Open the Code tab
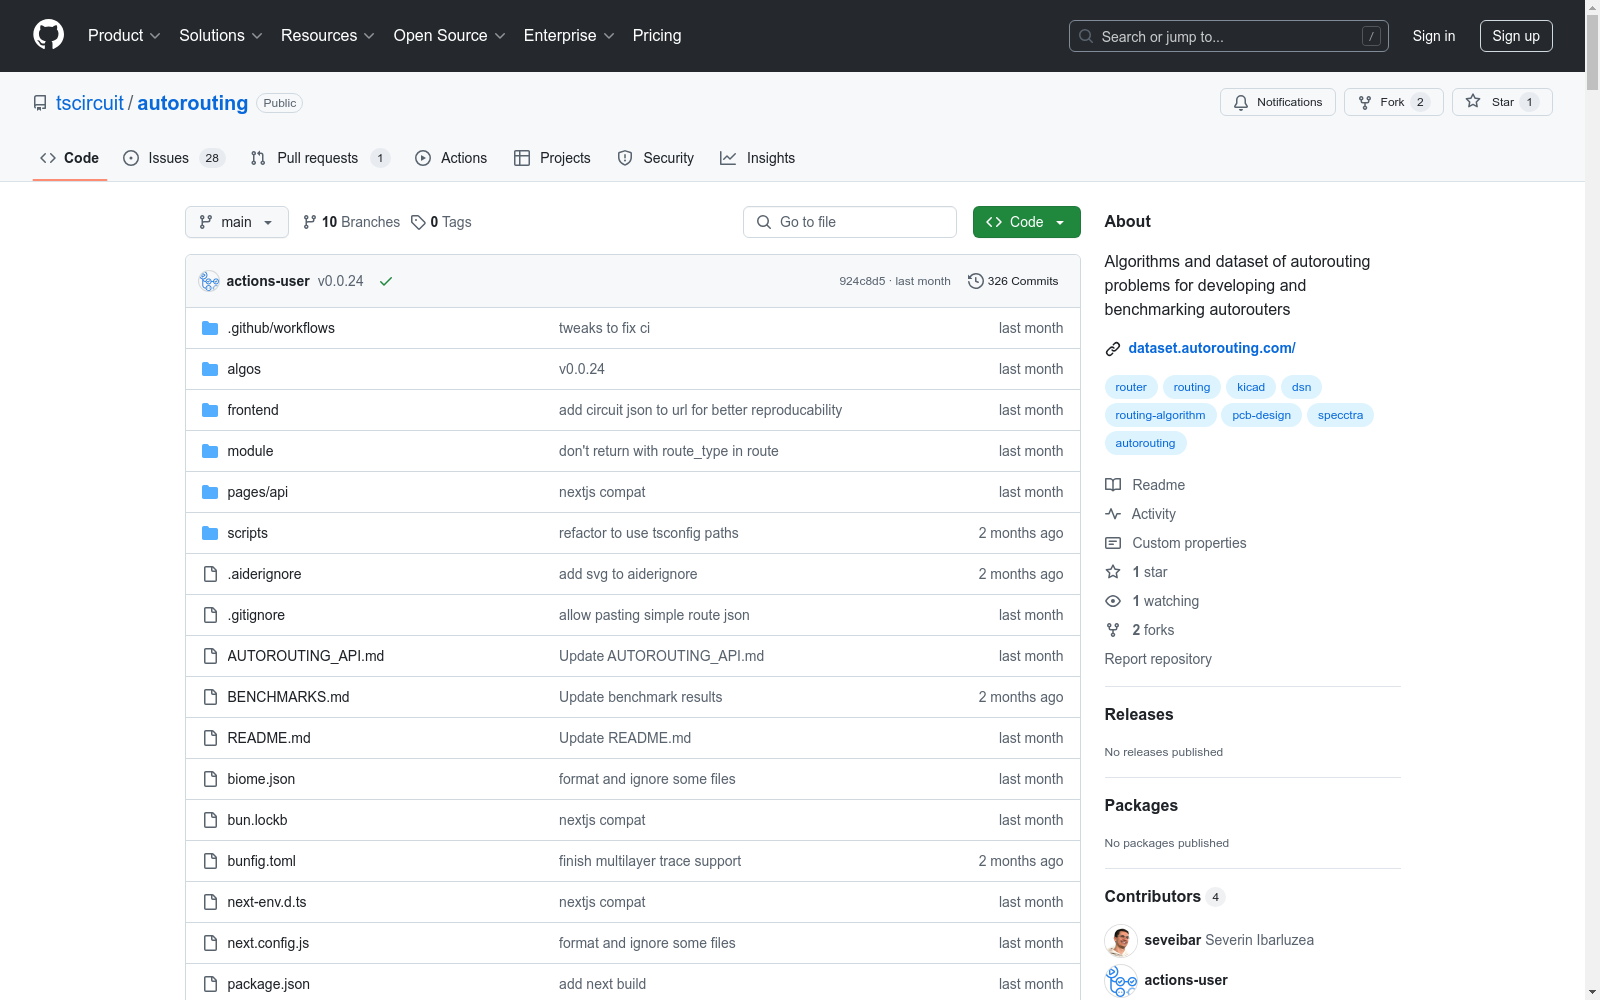Viewport: 1600px width, 1000px height. (x=70, y=158)
